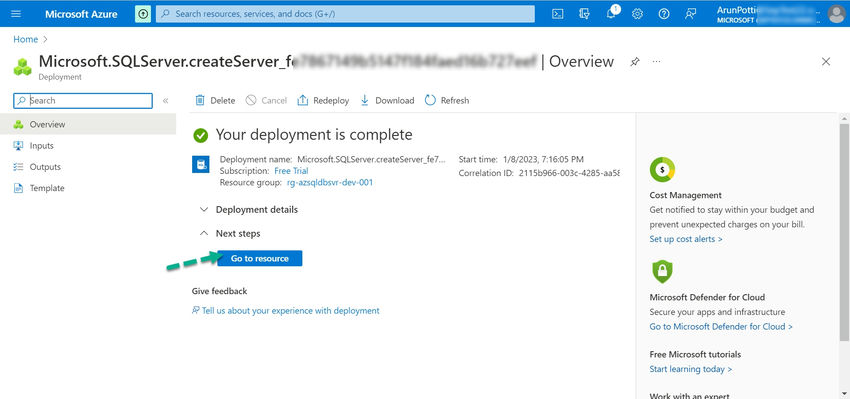Expand the Deployment details section
The width and height of the screenshot is (850, 399).
[x=249, y=209]
